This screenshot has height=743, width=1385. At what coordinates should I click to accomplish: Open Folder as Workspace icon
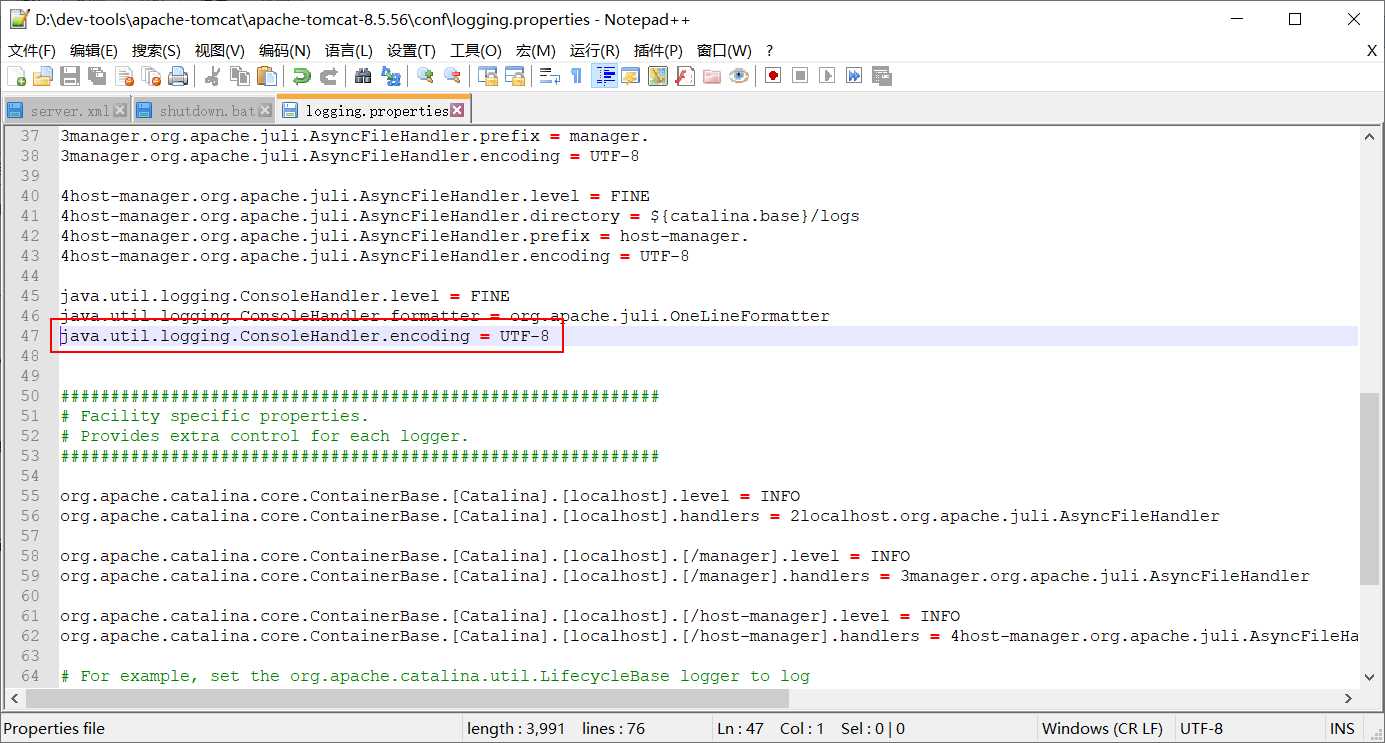point(712,76)
